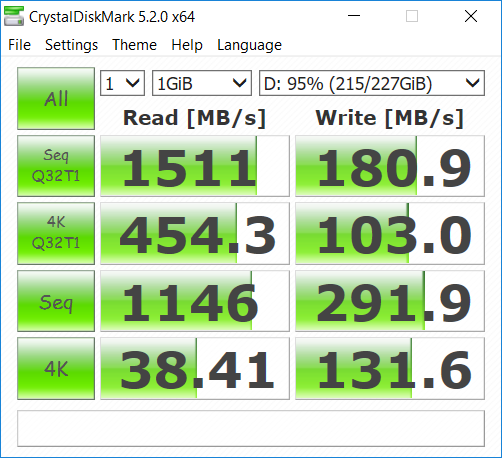Click the Seq write result 291.9
Screen dimensions: 502x458
click(x=390, y=301)
